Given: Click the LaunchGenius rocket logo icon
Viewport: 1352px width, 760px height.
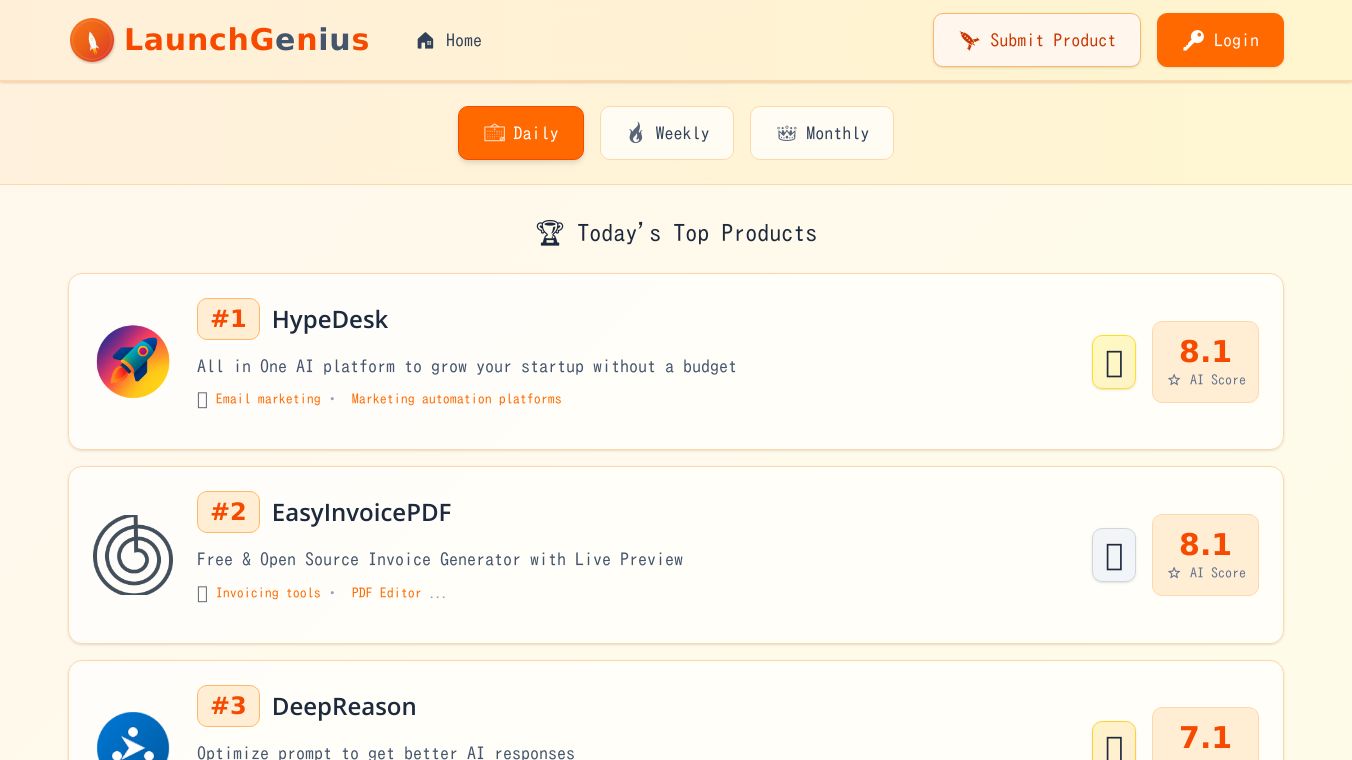Looking at the screenshot, I should coord(92,40).
